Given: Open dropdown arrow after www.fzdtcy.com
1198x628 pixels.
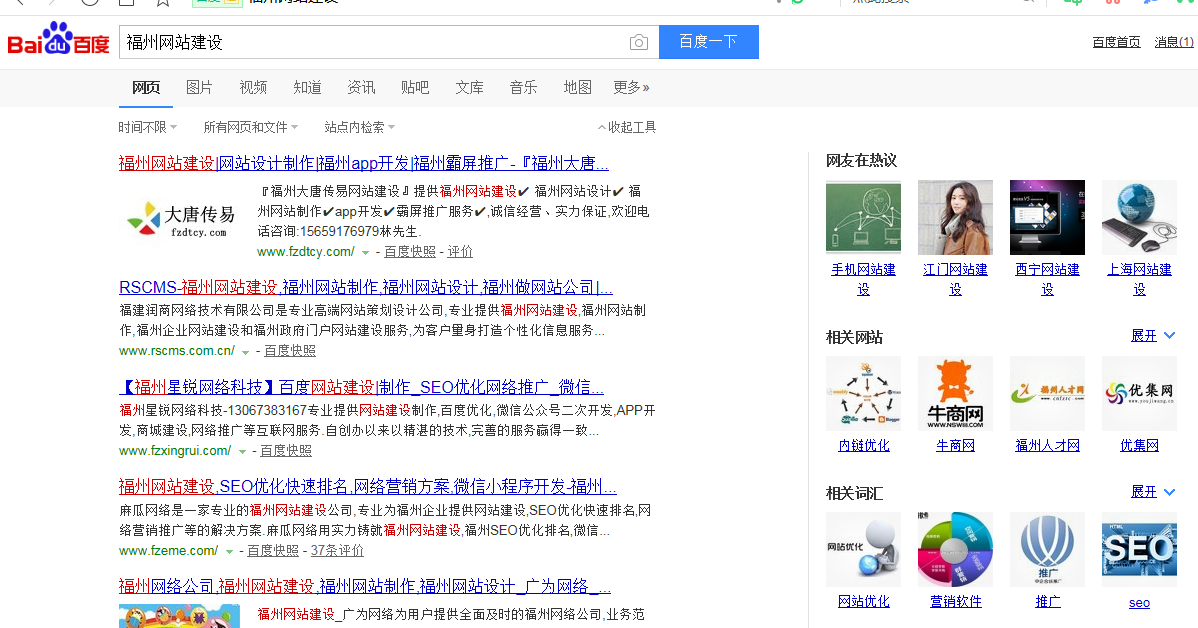Looking at the screenshot, I should tap(365, 252).
